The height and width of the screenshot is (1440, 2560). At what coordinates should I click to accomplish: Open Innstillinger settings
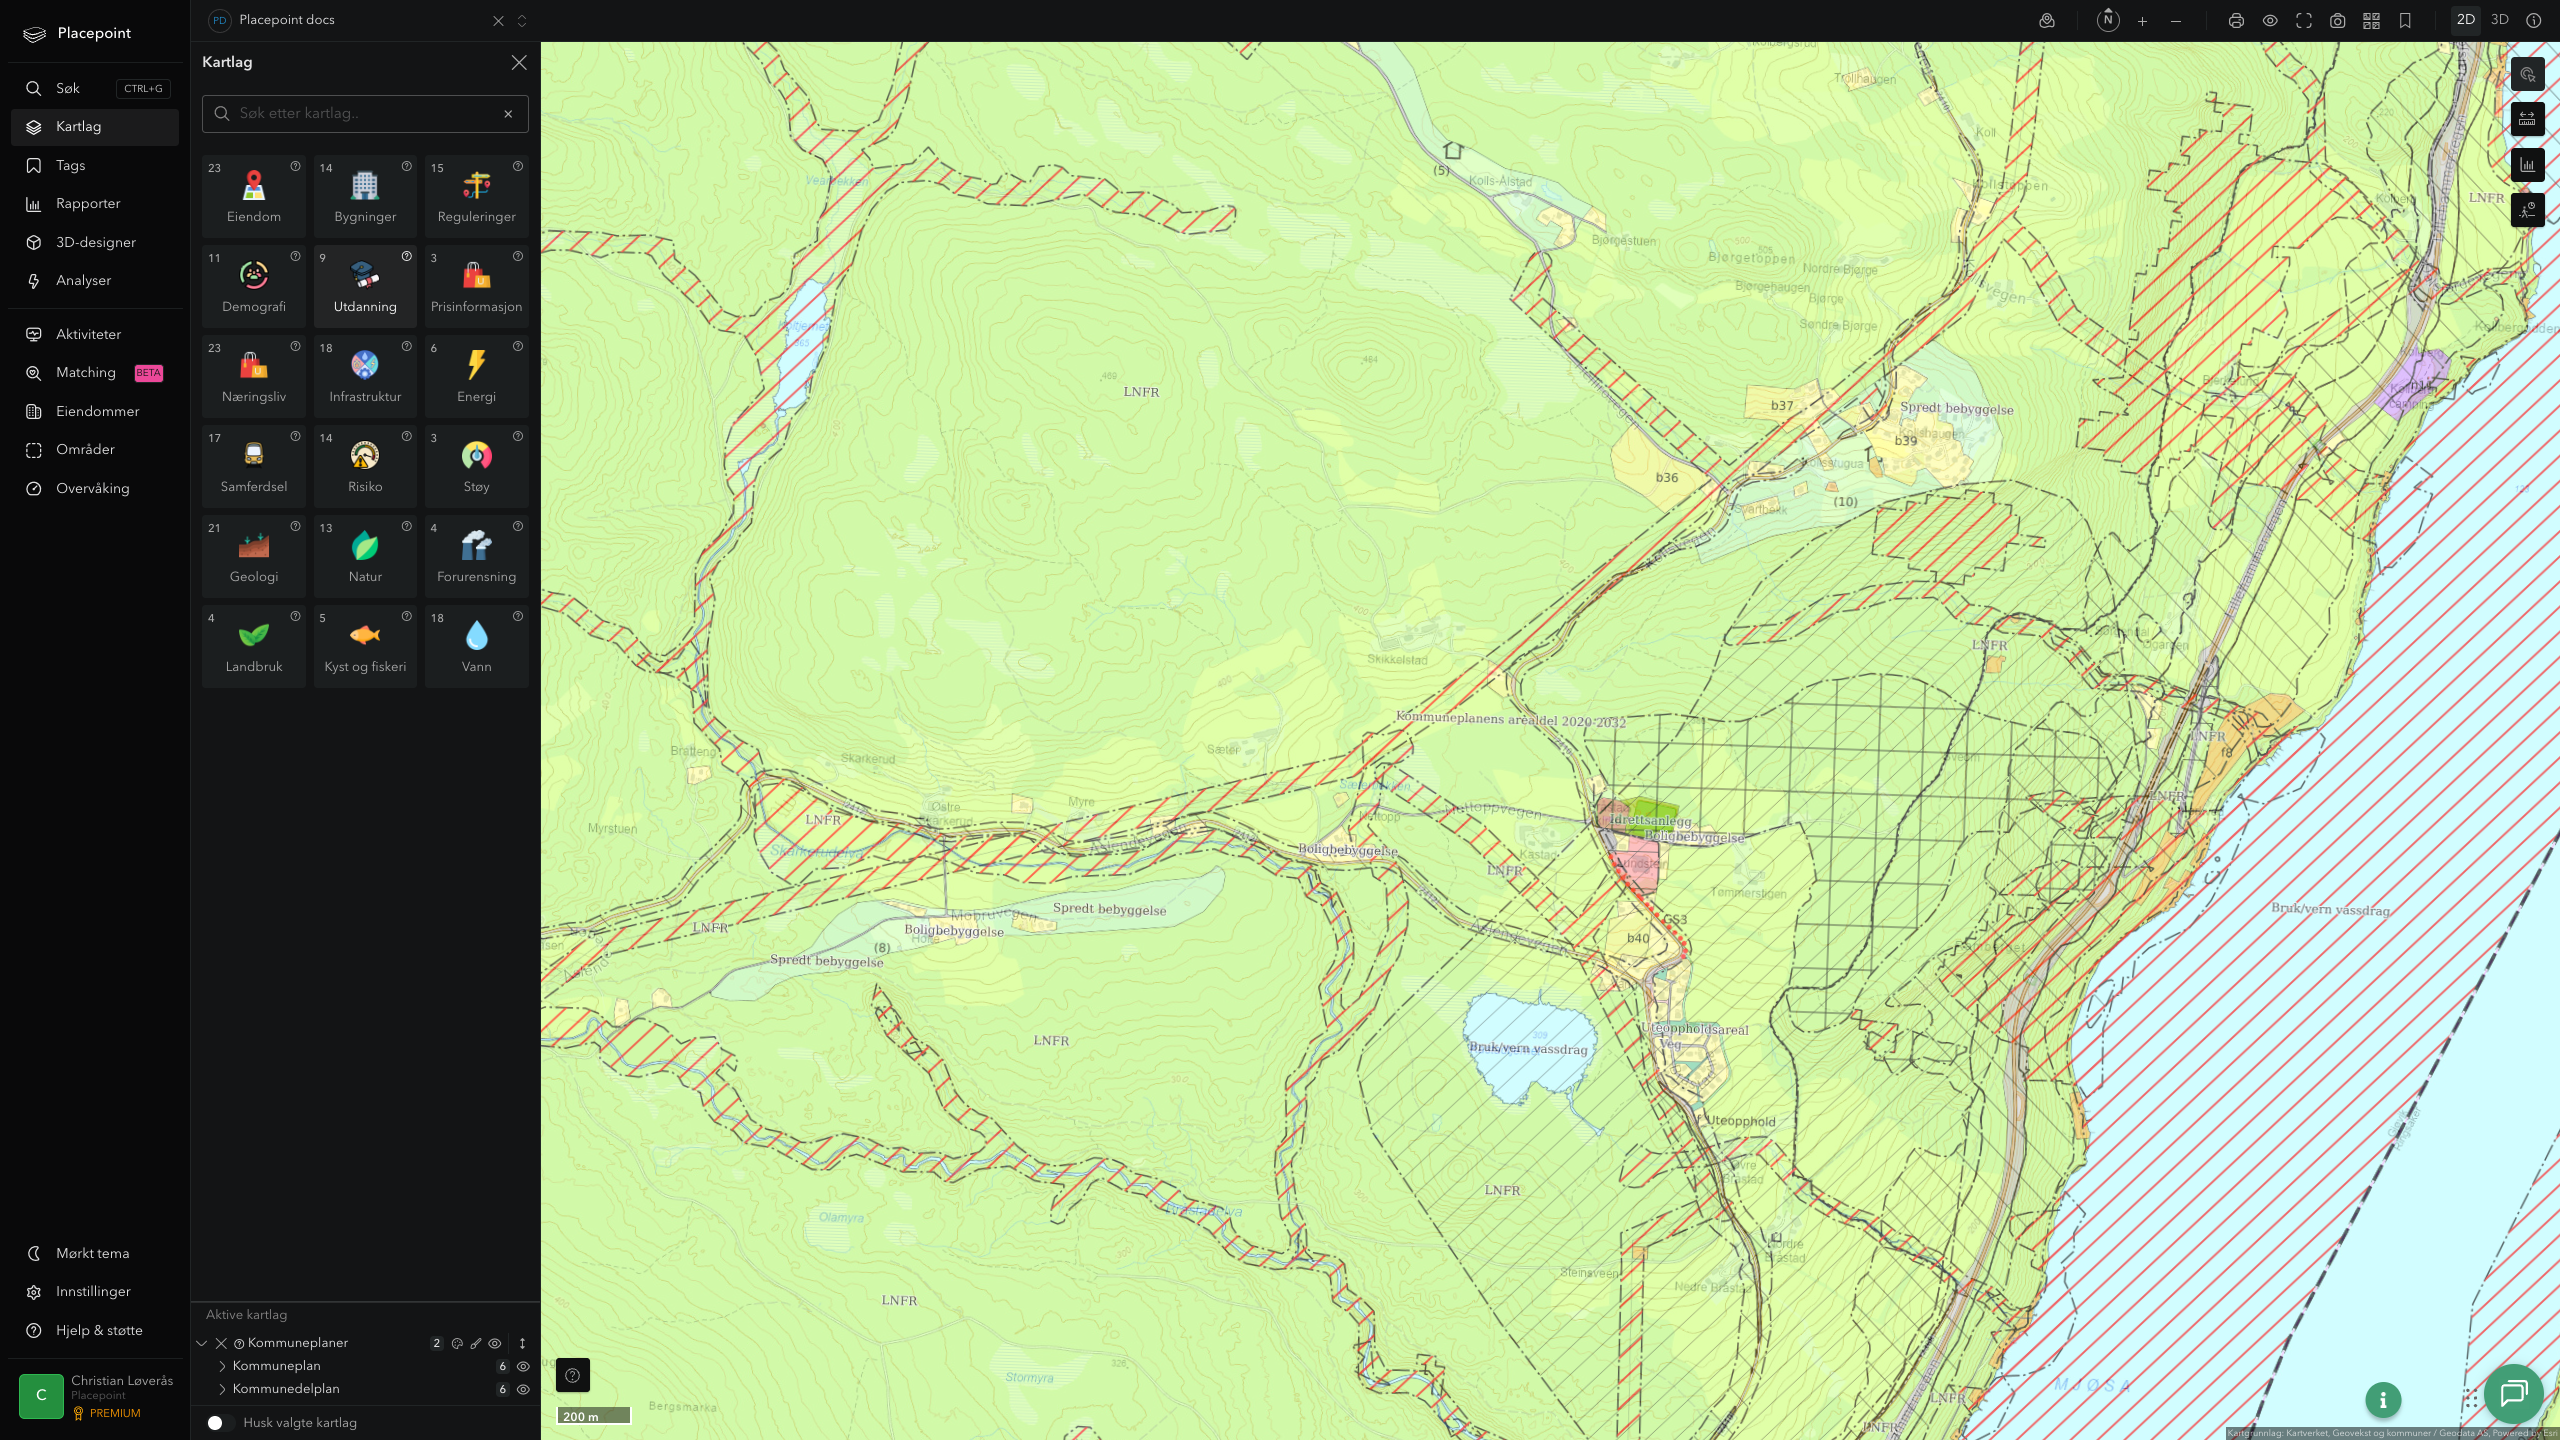coord(95,1292)
